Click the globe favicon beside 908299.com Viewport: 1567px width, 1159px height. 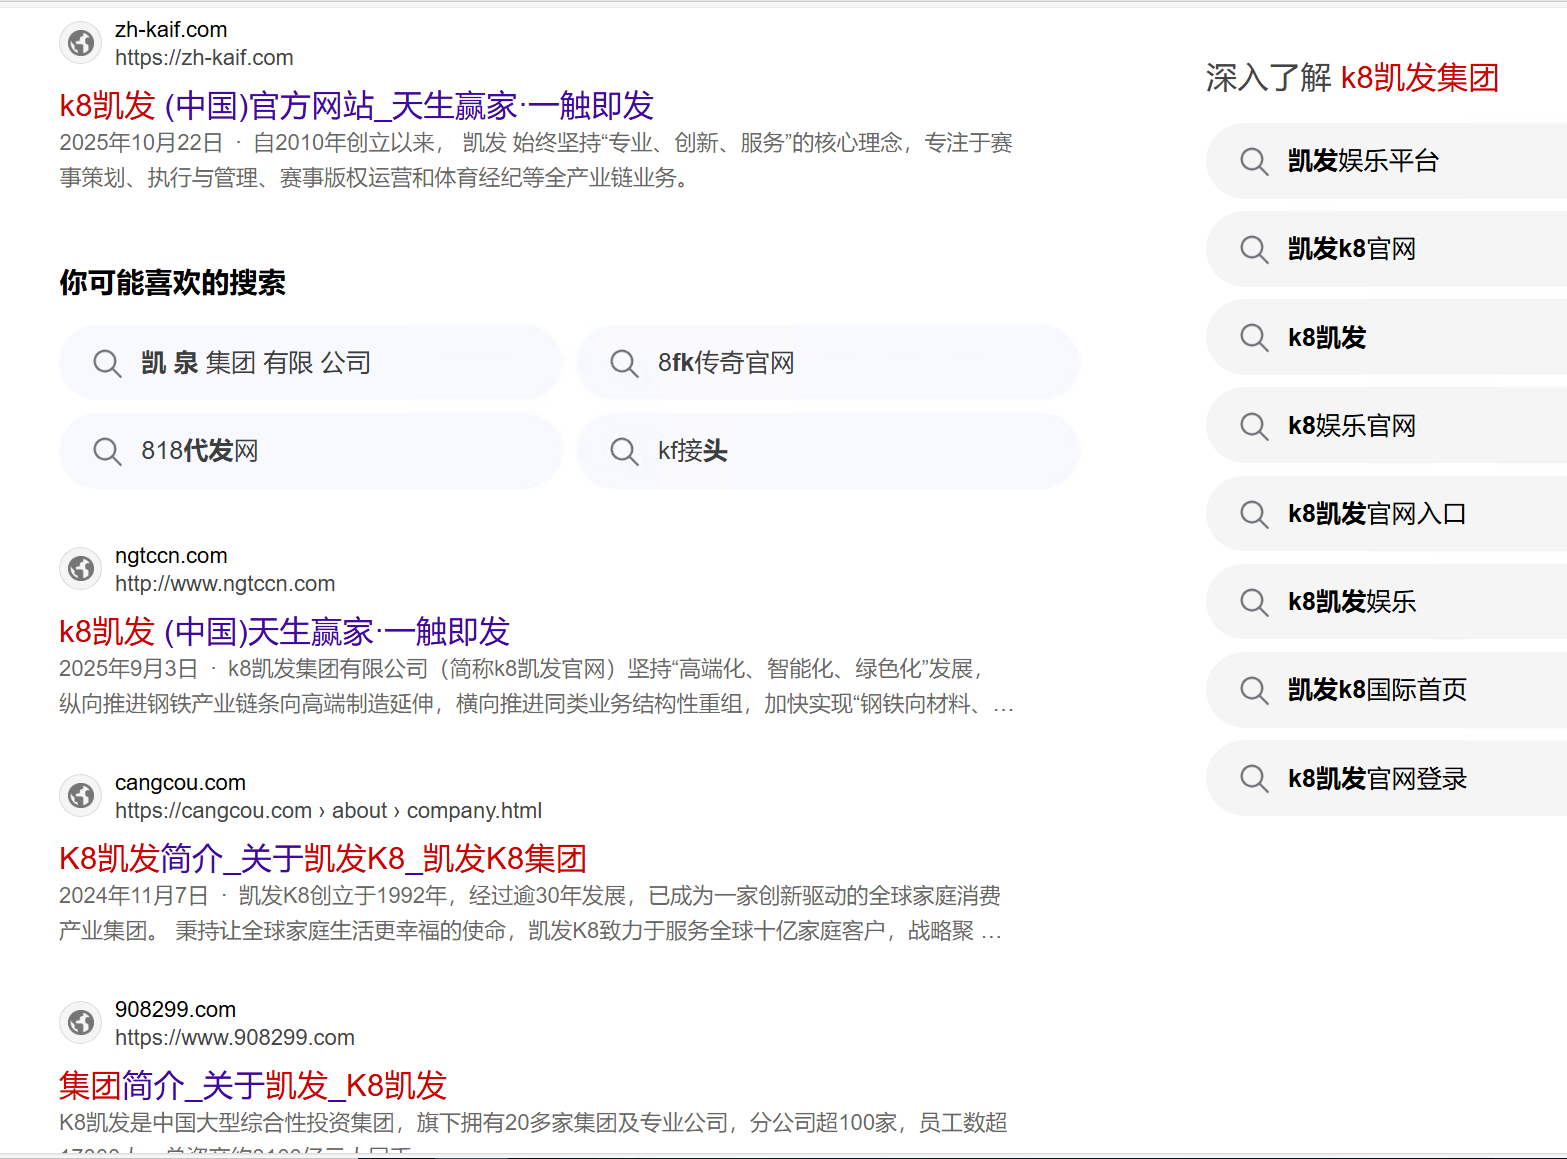(x=81, y=1023)
